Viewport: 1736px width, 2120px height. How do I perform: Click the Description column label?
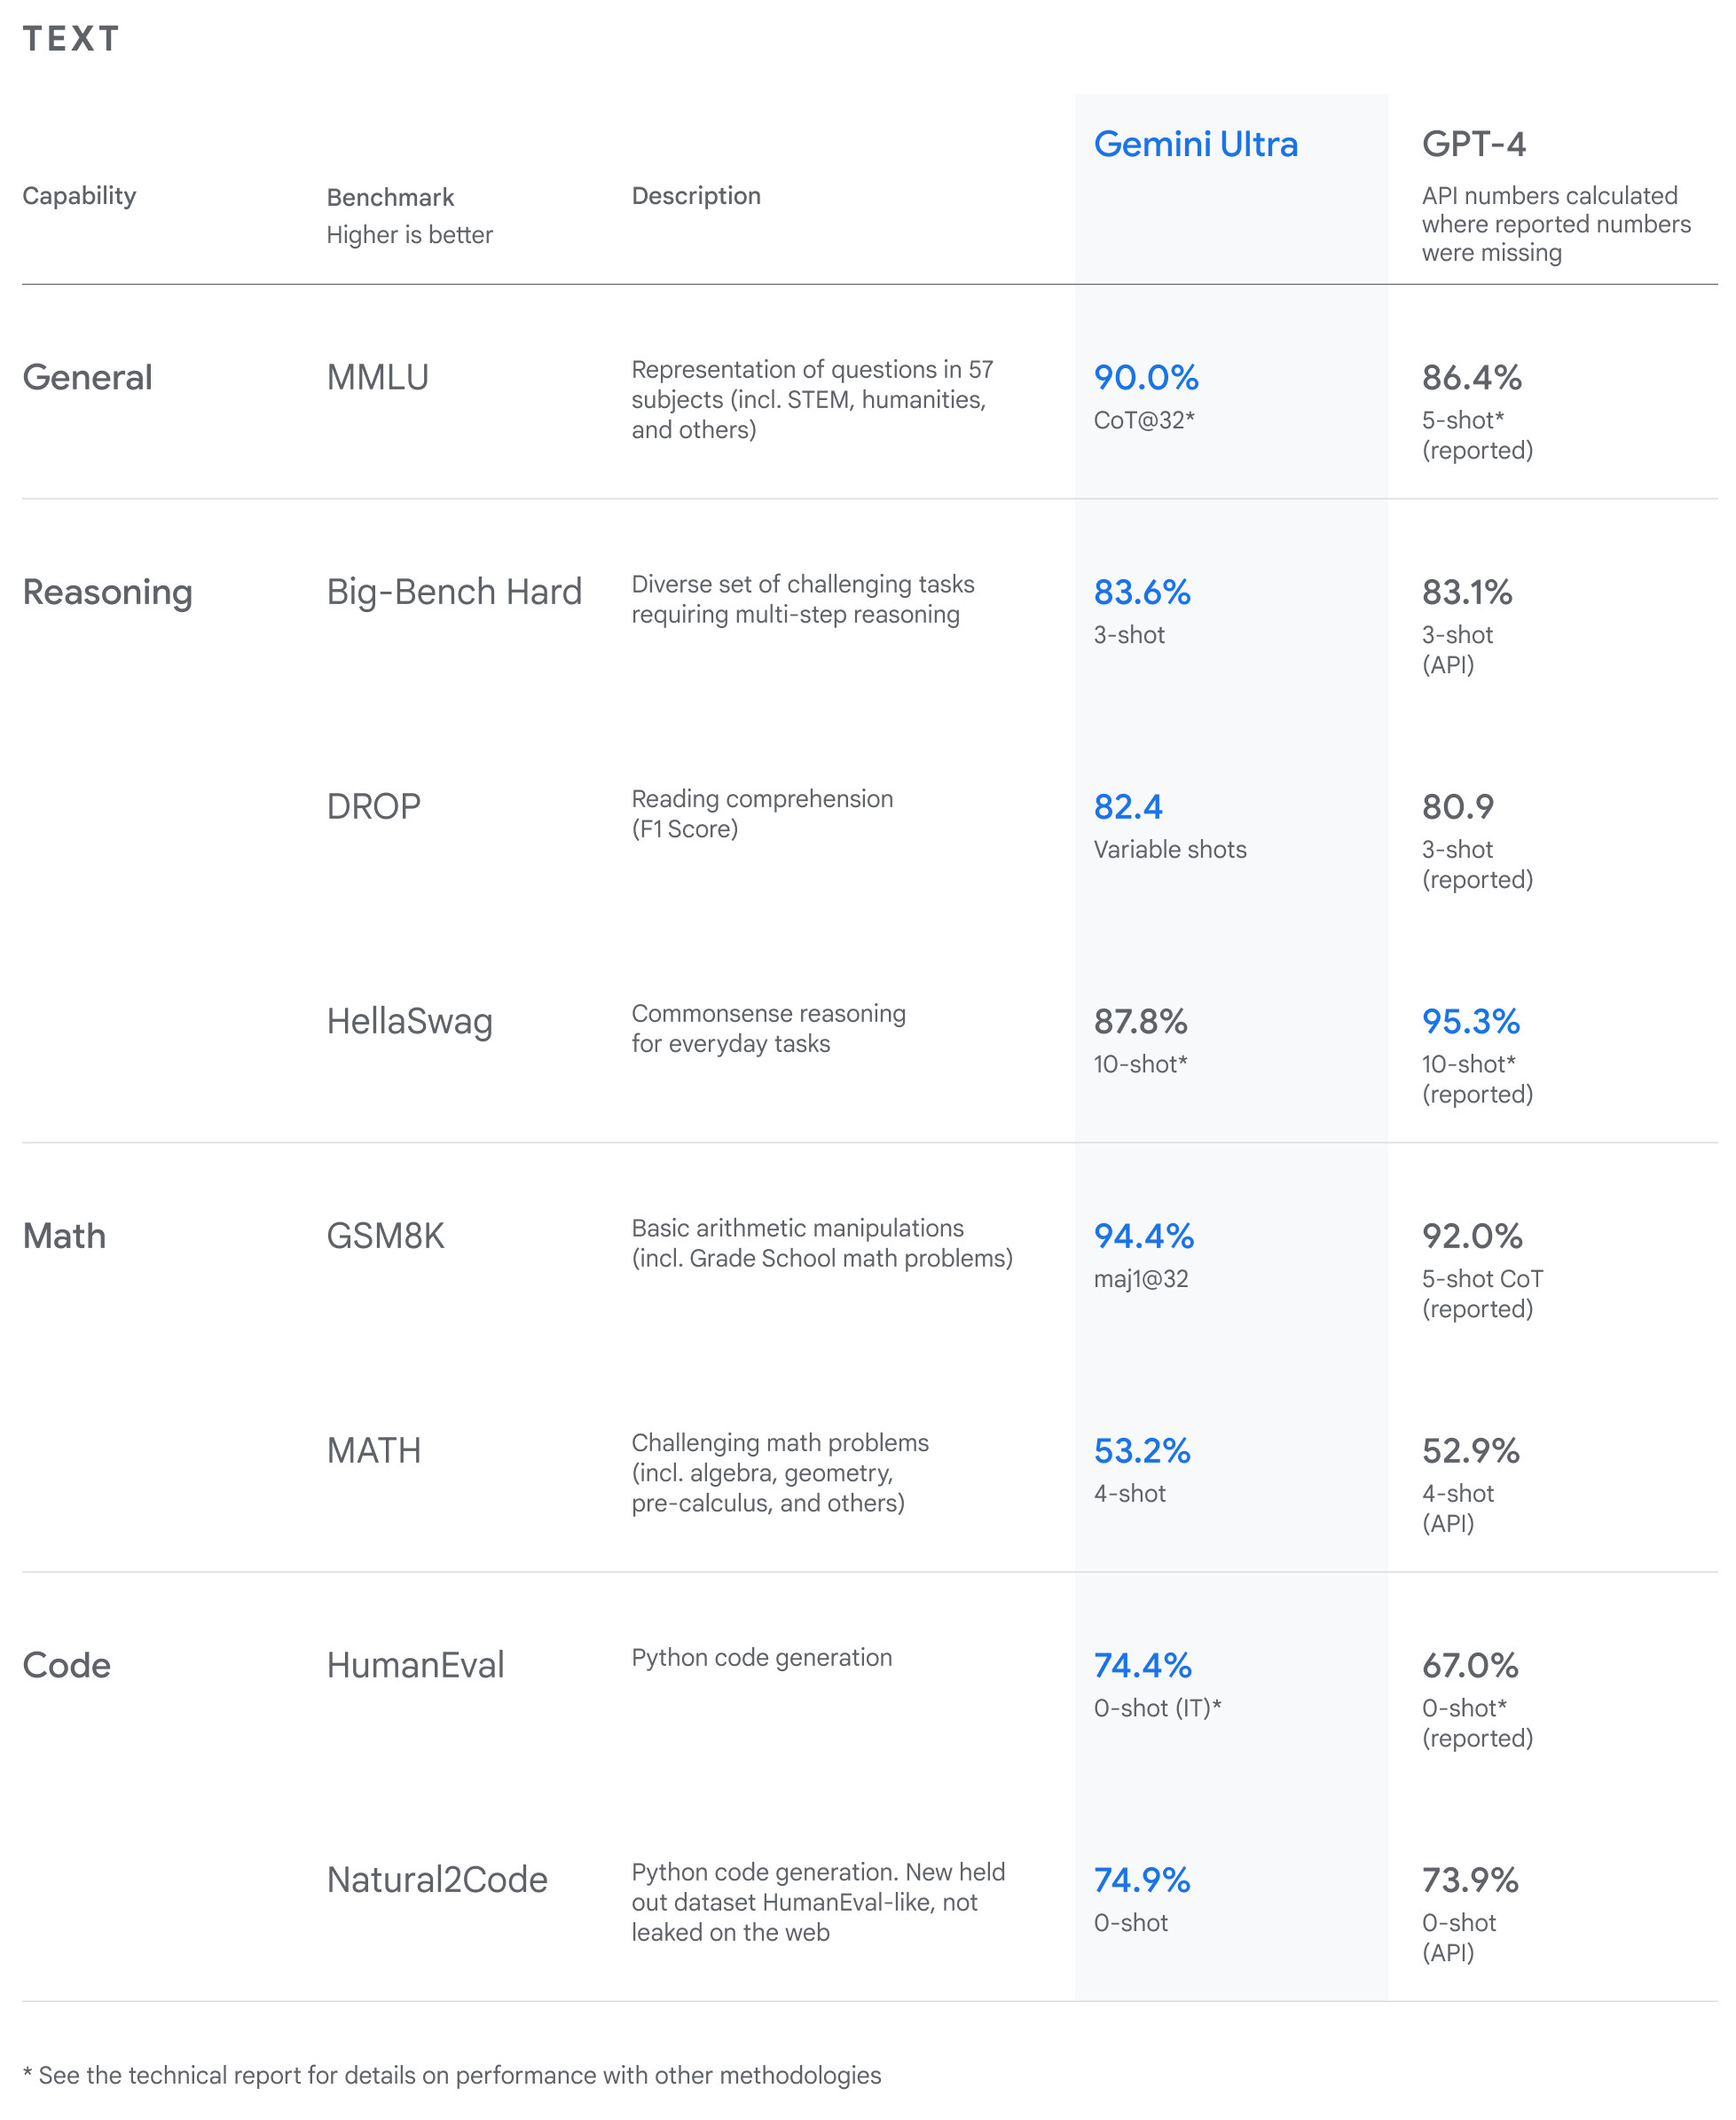click(696, 196)
